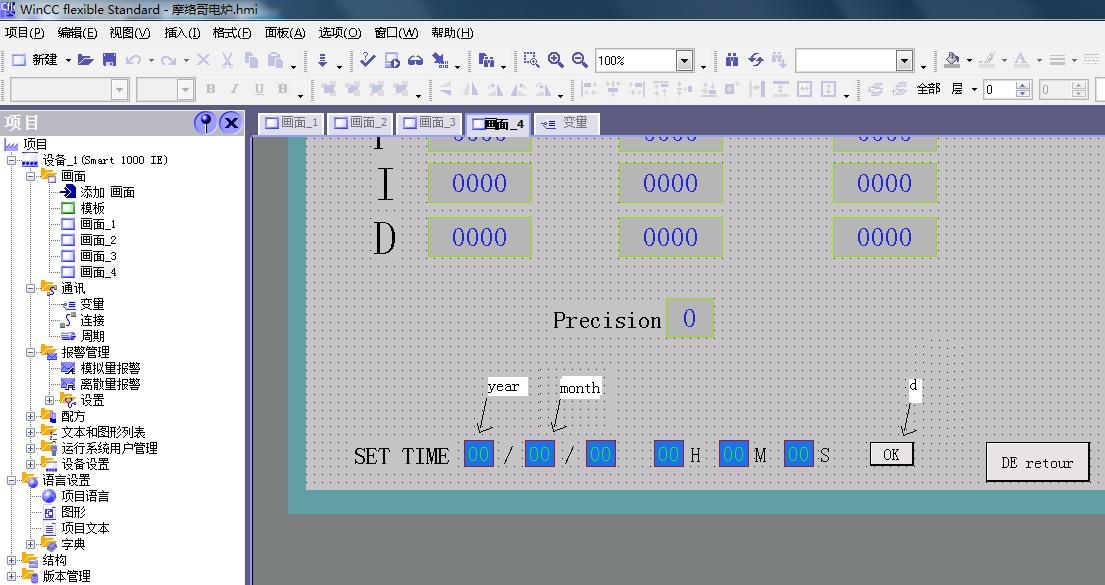Viewport: 1105px width, 585px height.
Task: Open the 新建 dropdown arrow
Action: point(68,61)
